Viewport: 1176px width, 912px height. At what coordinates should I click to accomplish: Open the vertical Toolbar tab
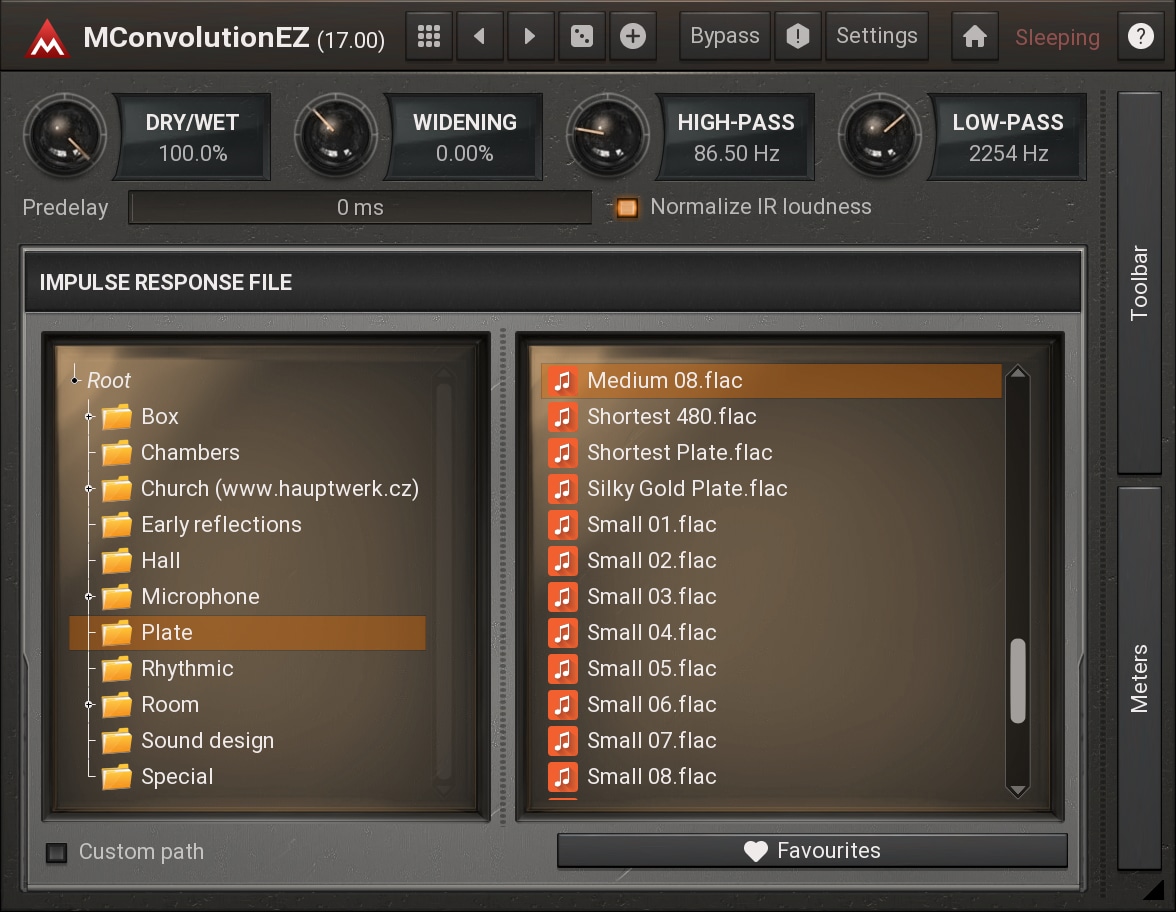(1139, 282)
